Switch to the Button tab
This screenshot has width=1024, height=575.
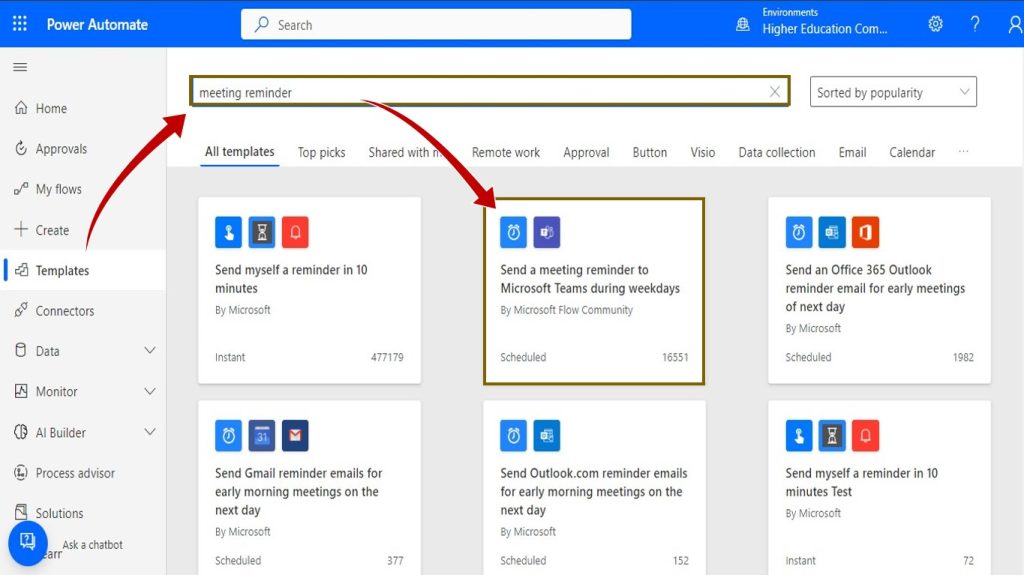(650, 152)
